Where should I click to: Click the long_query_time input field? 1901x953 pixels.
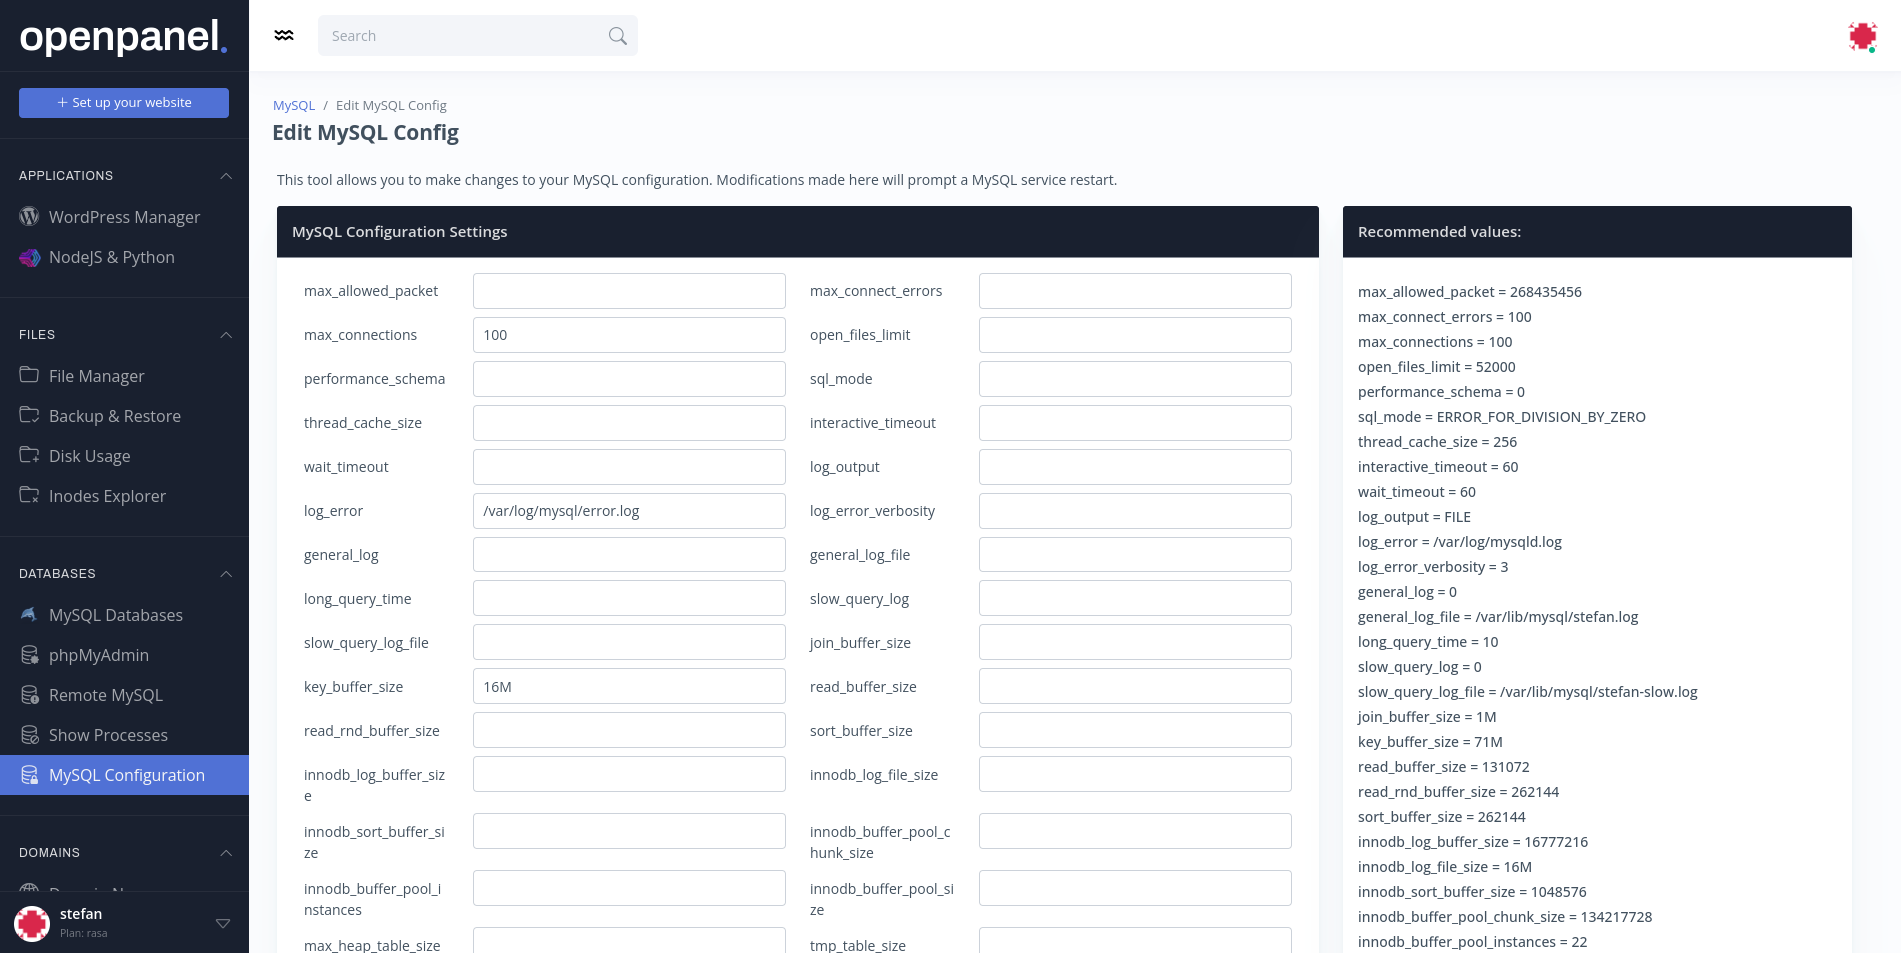pos(629,599)
